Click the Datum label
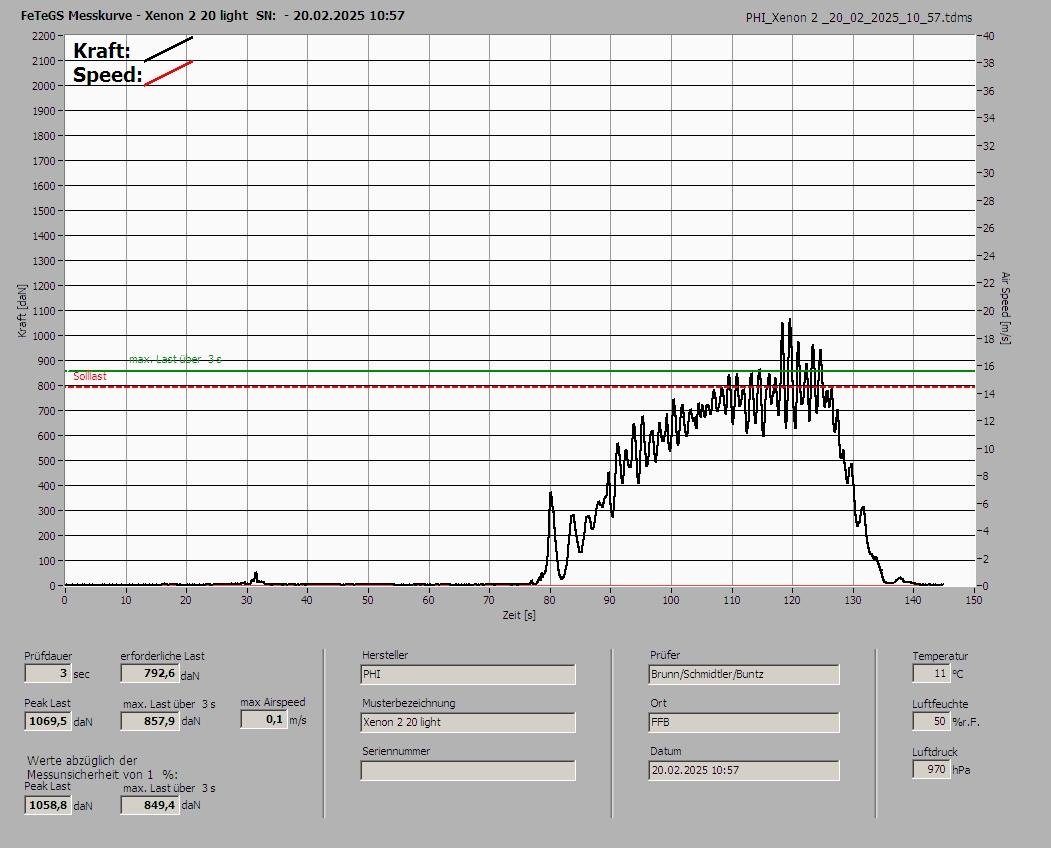The height and width of the screenshot is (848, 1051). pos(666,751)
